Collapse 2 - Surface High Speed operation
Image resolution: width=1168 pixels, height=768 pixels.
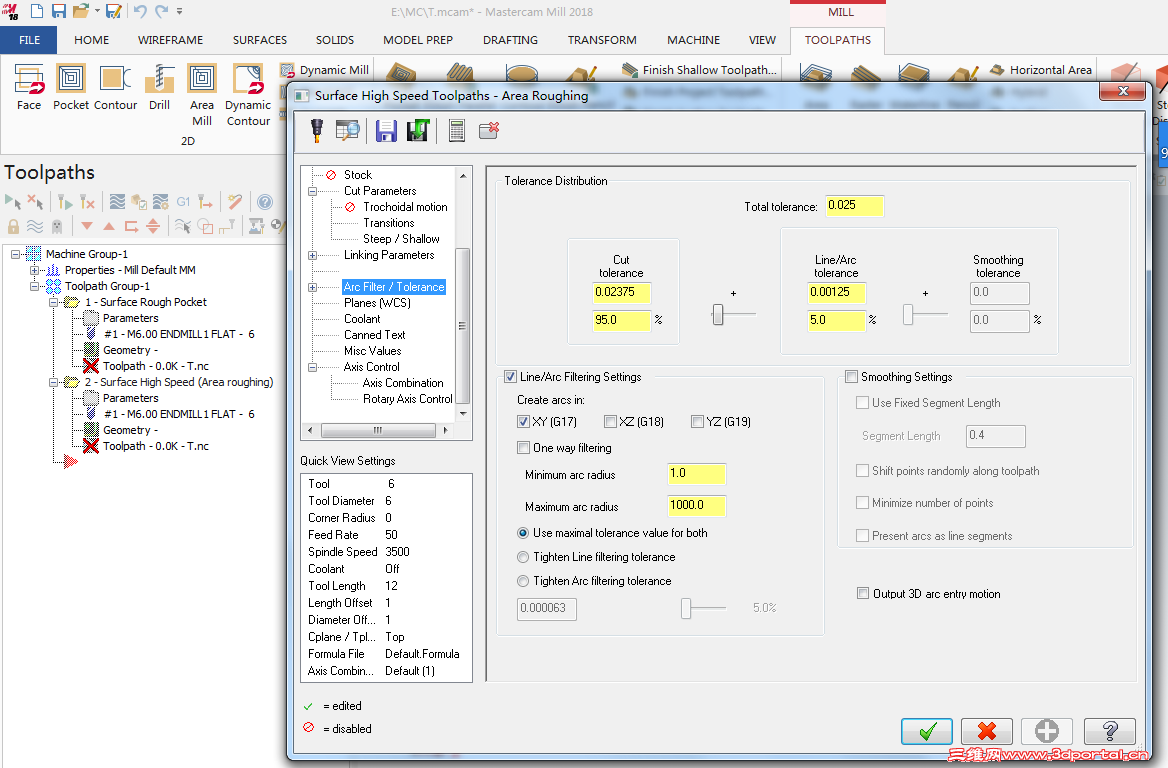[53, 382]
